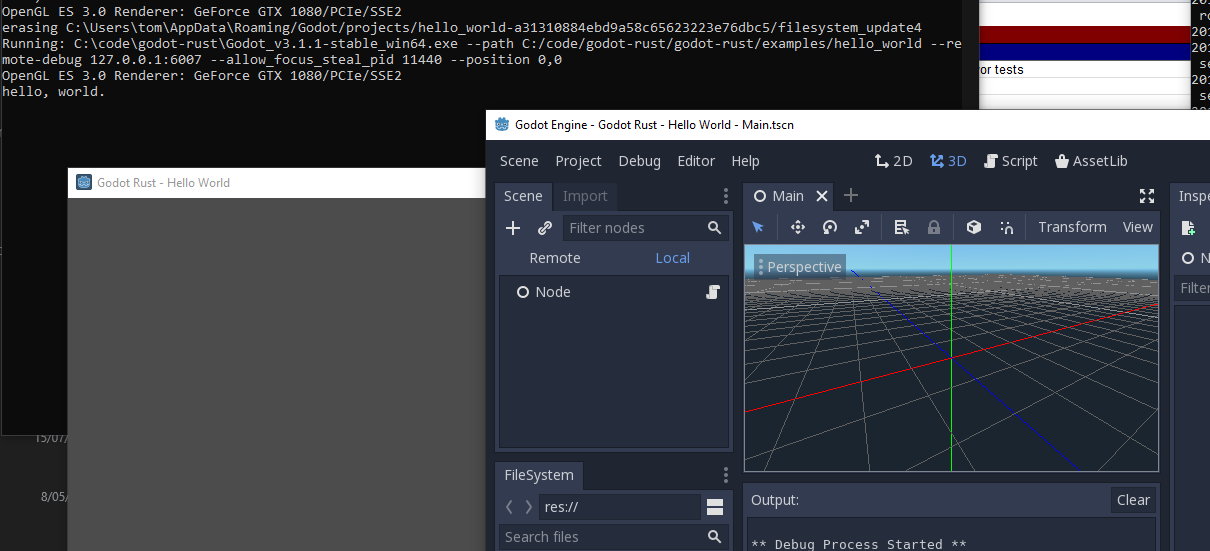Click 'hello, world.' line in console

point(53,92)
